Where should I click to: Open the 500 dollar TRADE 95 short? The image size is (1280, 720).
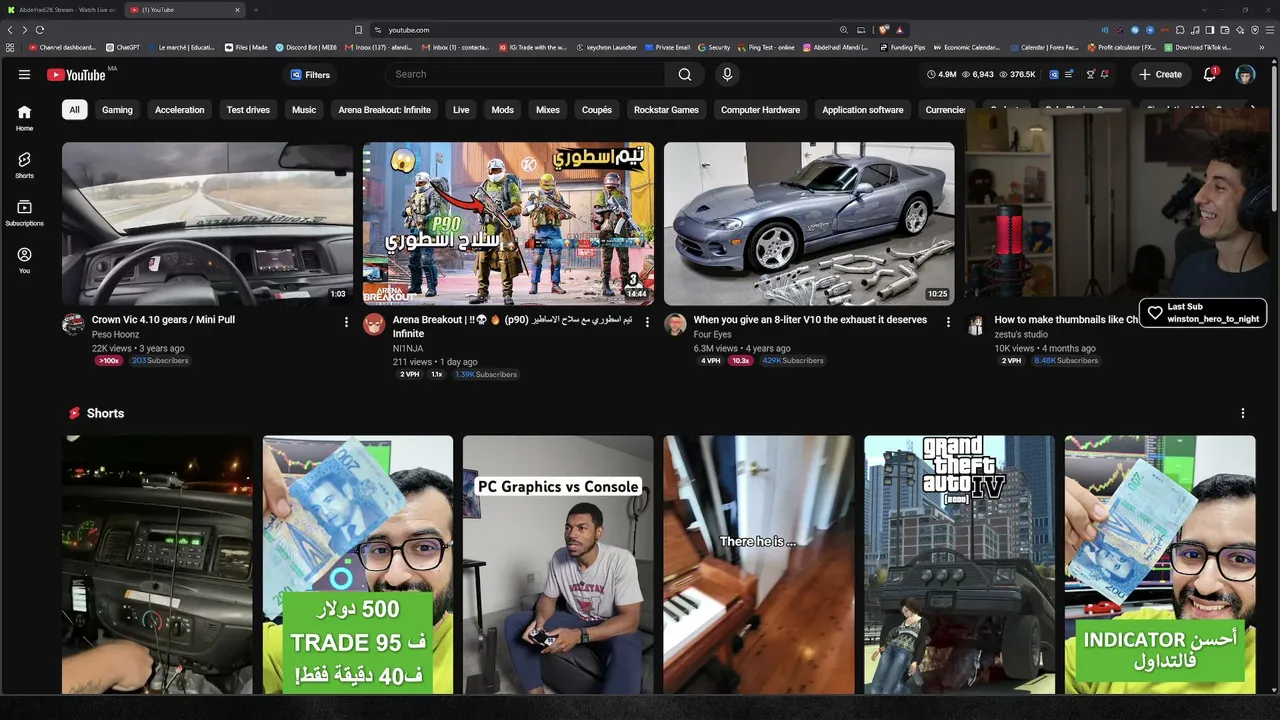(358, 565)
